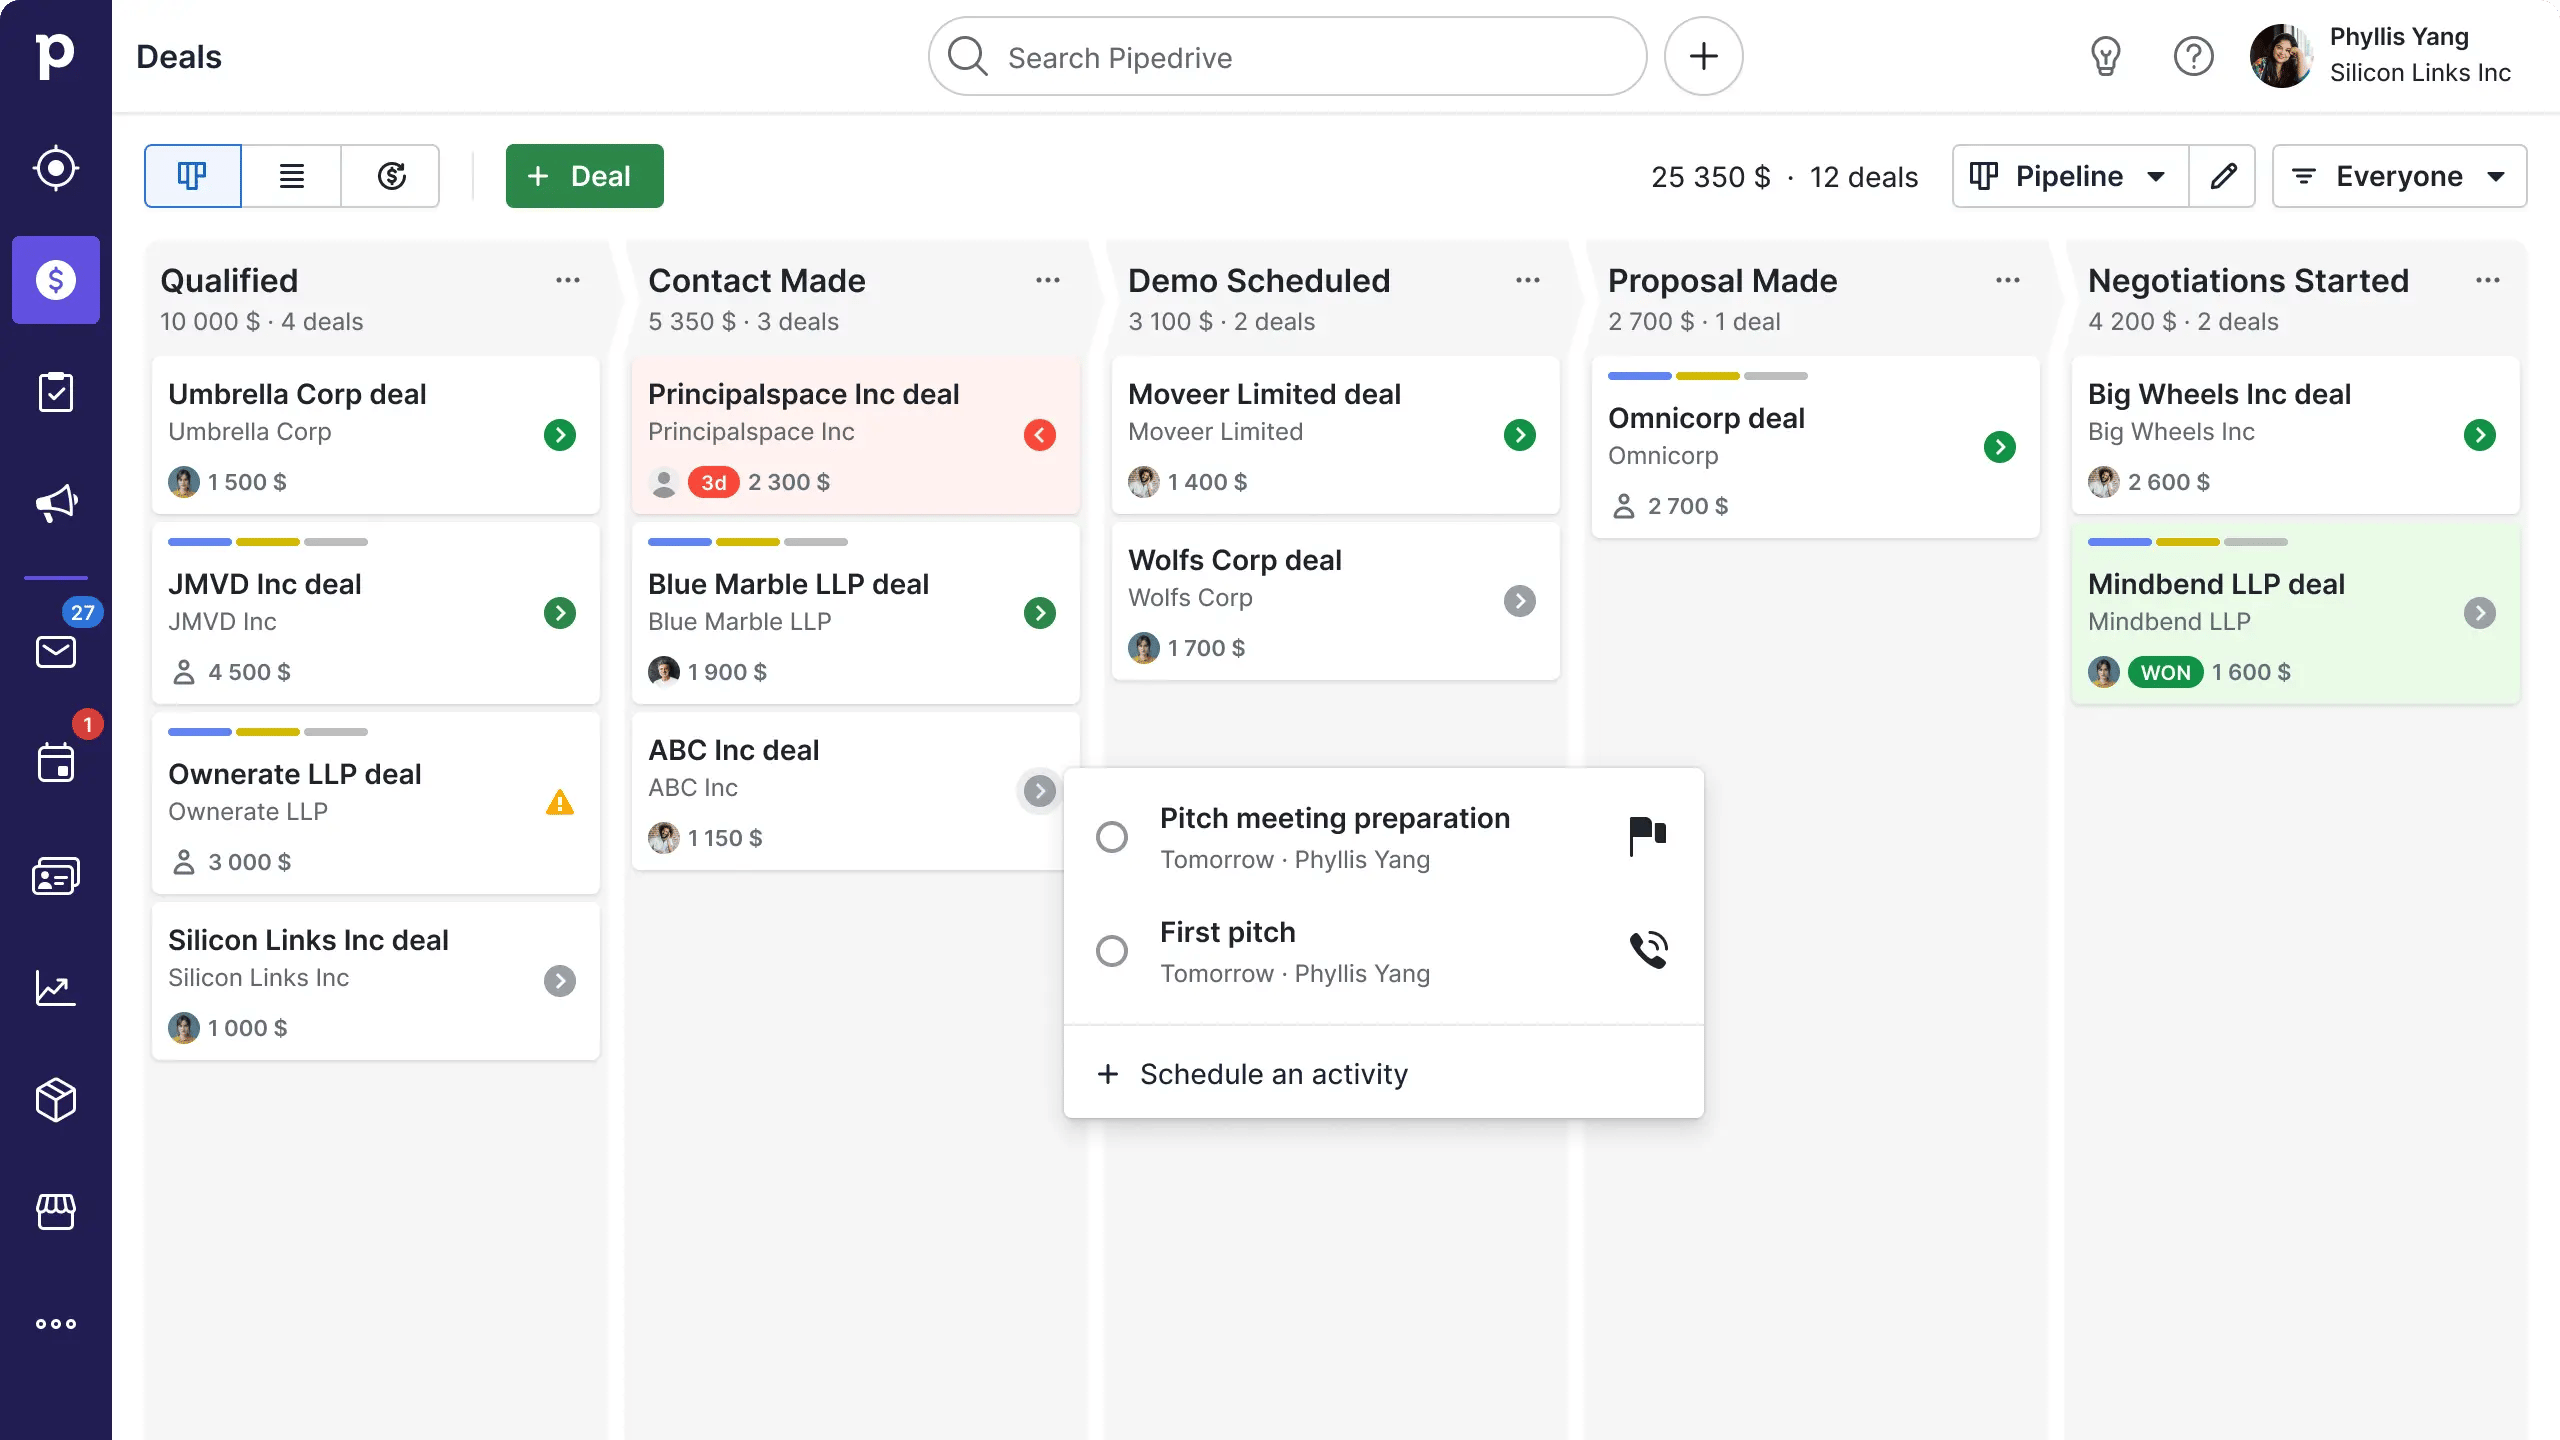Toggle the radio button for First pitch activity

click(x=1111, y=949)
